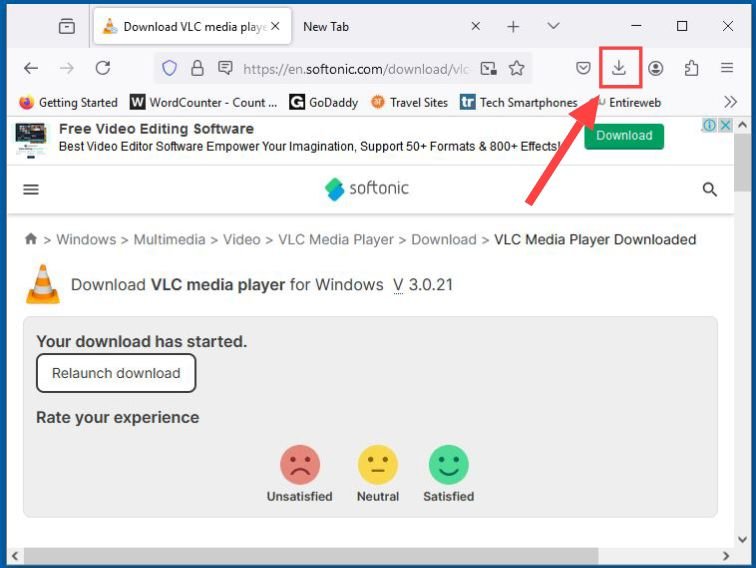Click the horizontal scrollbar thumb
756x568 pixels.
click(x=311, y=556)
